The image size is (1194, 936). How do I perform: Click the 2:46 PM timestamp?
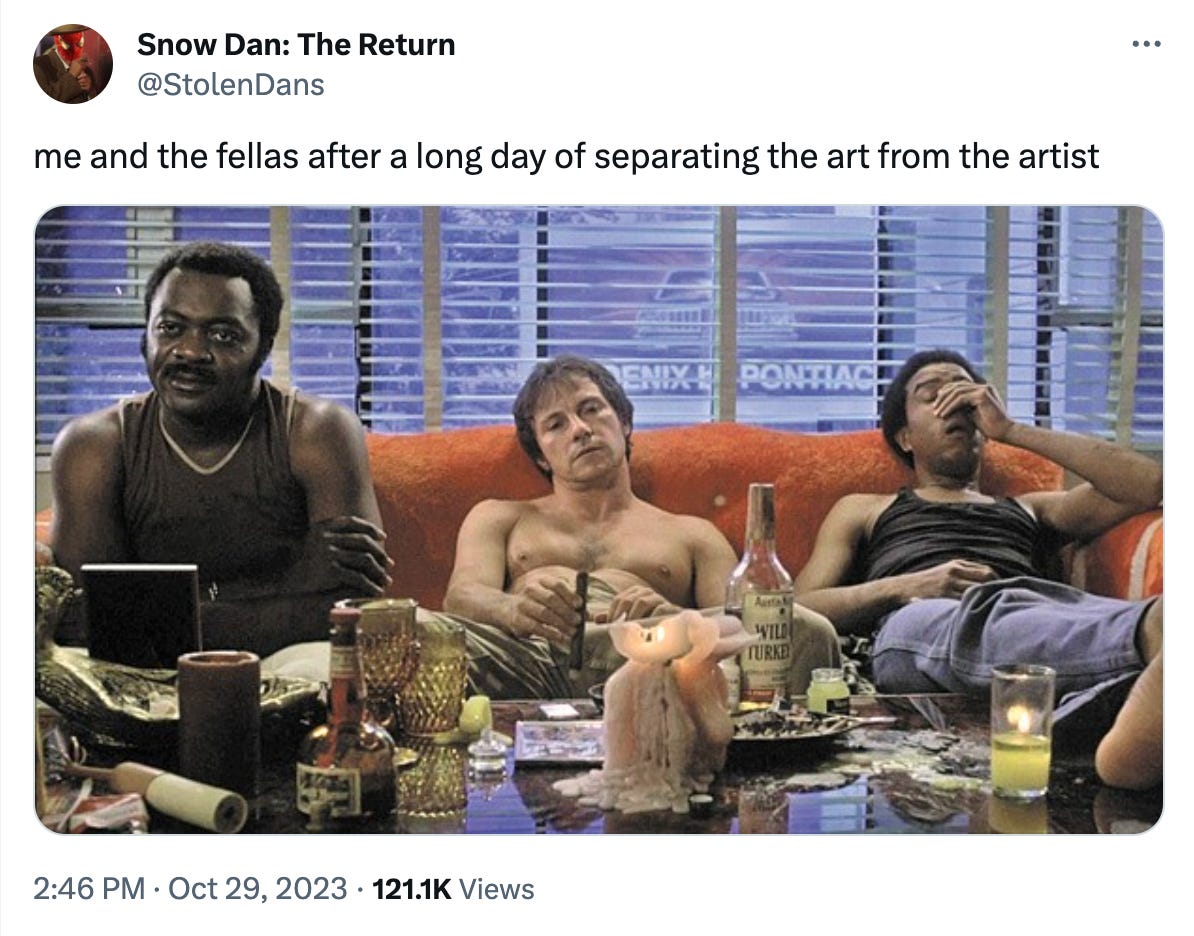coord(88,888)
